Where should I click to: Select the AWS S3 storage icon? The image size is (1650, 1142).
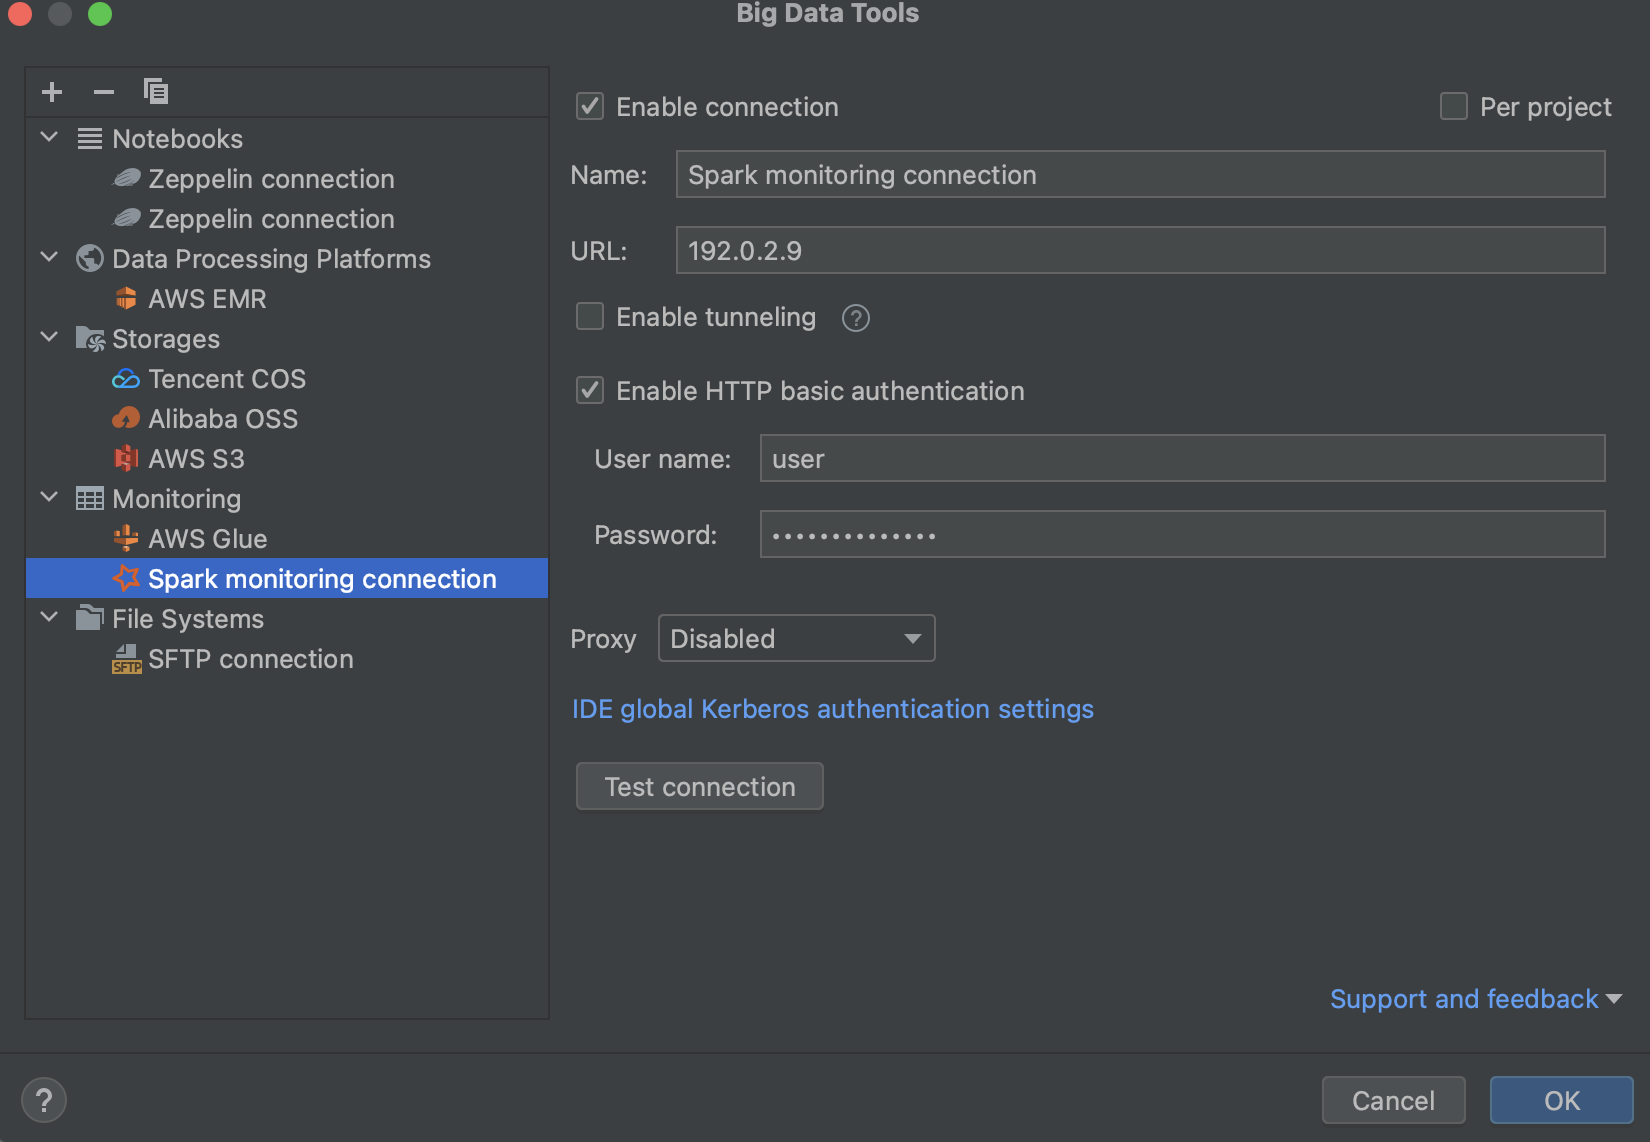pos(126,458)
